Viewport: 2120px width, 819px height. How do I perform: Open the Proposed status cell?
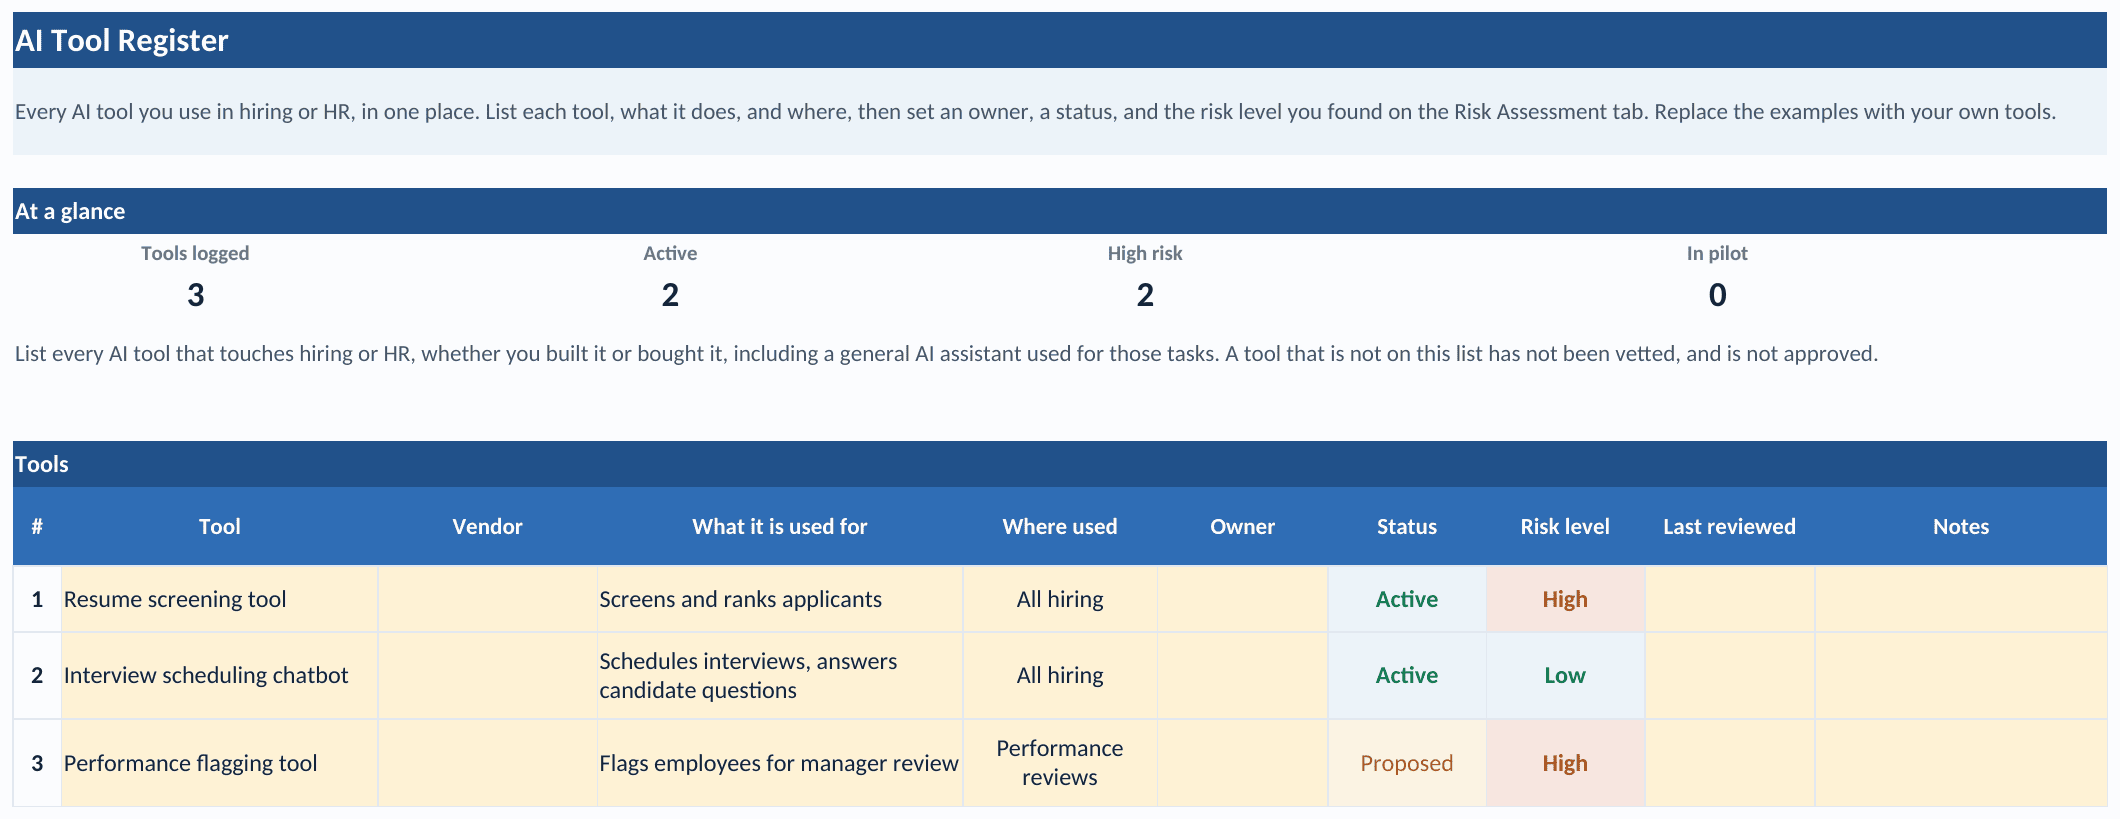tap(1407, 763)
